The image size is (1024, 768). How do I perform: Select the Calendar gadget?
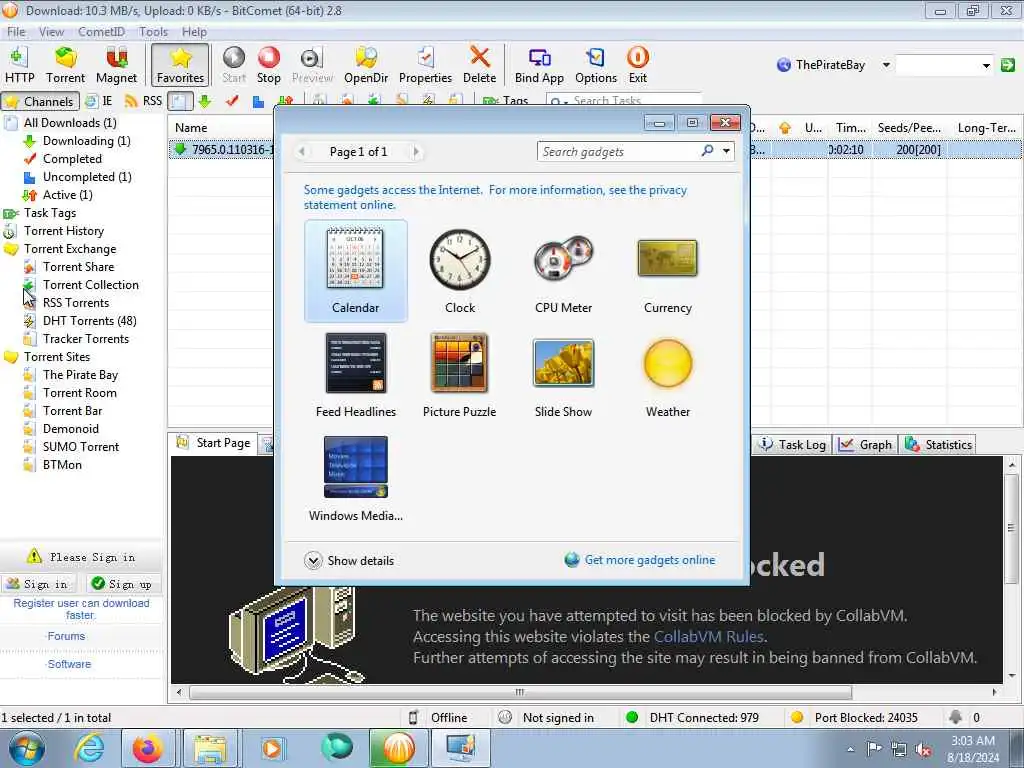[x=355, y=270]
